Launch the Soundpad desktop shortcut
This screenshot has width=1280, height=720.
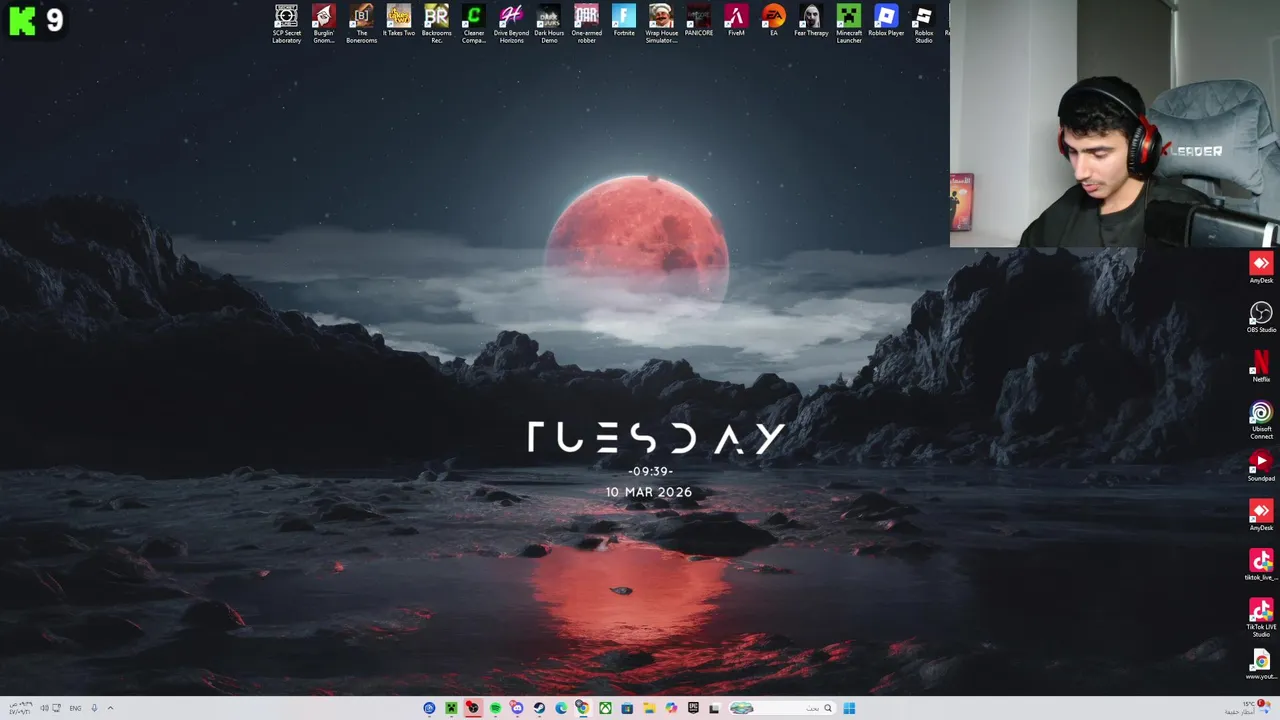point(1261,466)
